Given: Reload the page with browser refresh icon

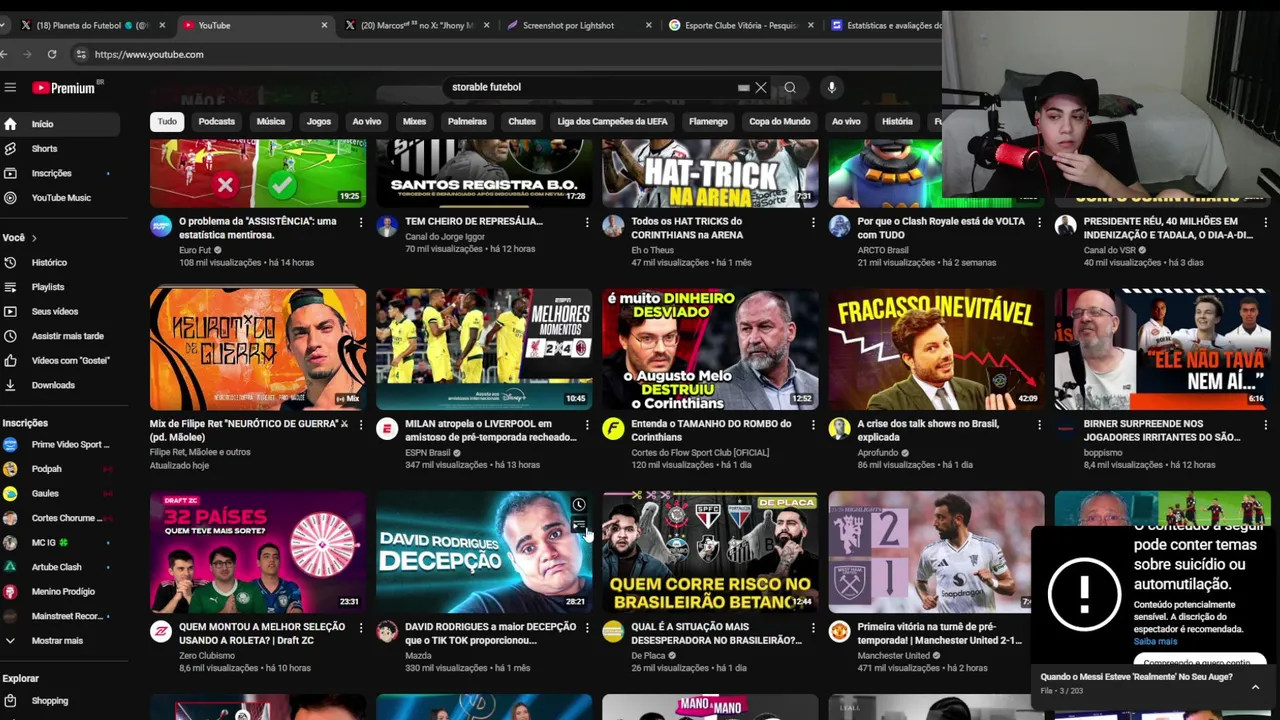Looking at the screenshot, I should point(52,54).
